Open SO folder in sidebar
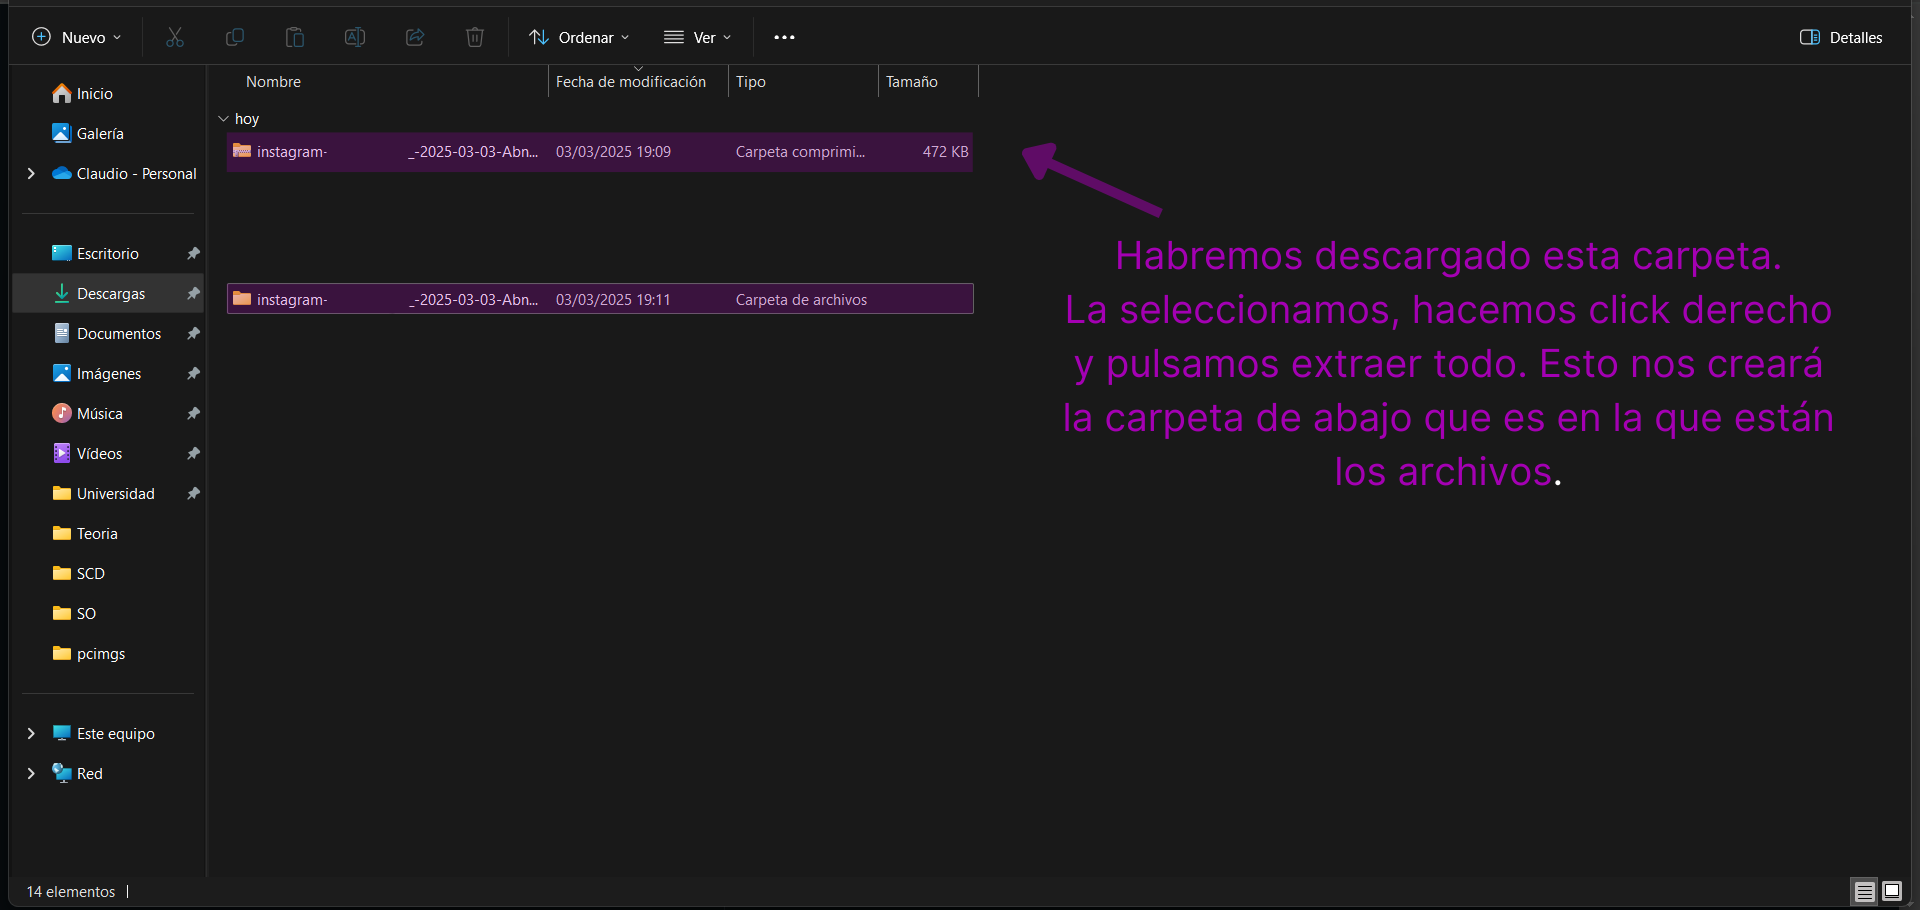Image resolution: width=1920 pixels, height=910 pixels. coord(75,613)
